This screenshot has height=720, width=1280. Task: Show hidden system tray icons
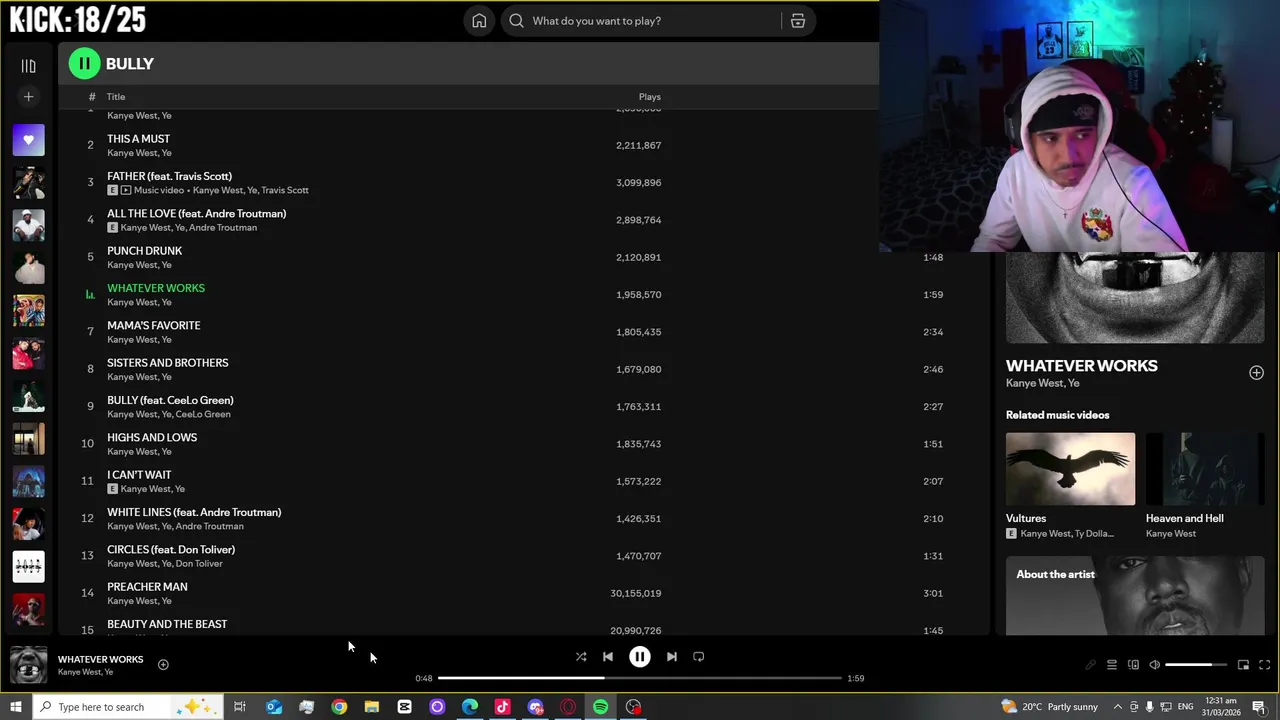[x=1117, y=707]
